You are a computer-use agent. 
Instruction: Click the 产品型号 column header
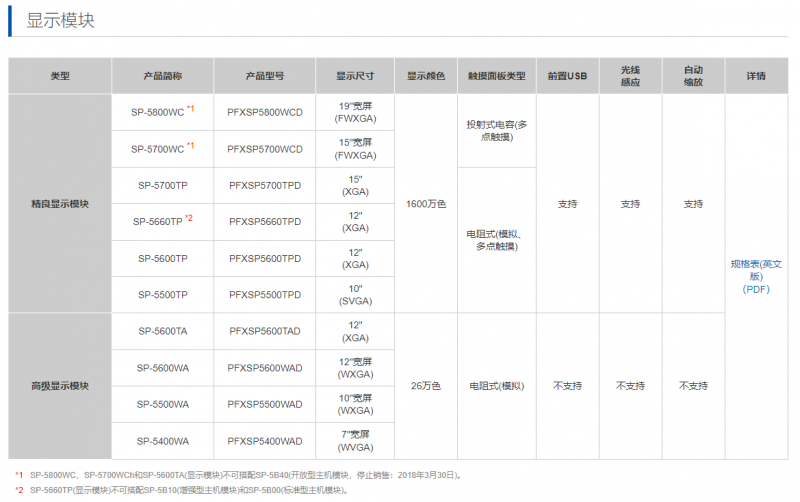pyautogui.click(x=265, y=76)
